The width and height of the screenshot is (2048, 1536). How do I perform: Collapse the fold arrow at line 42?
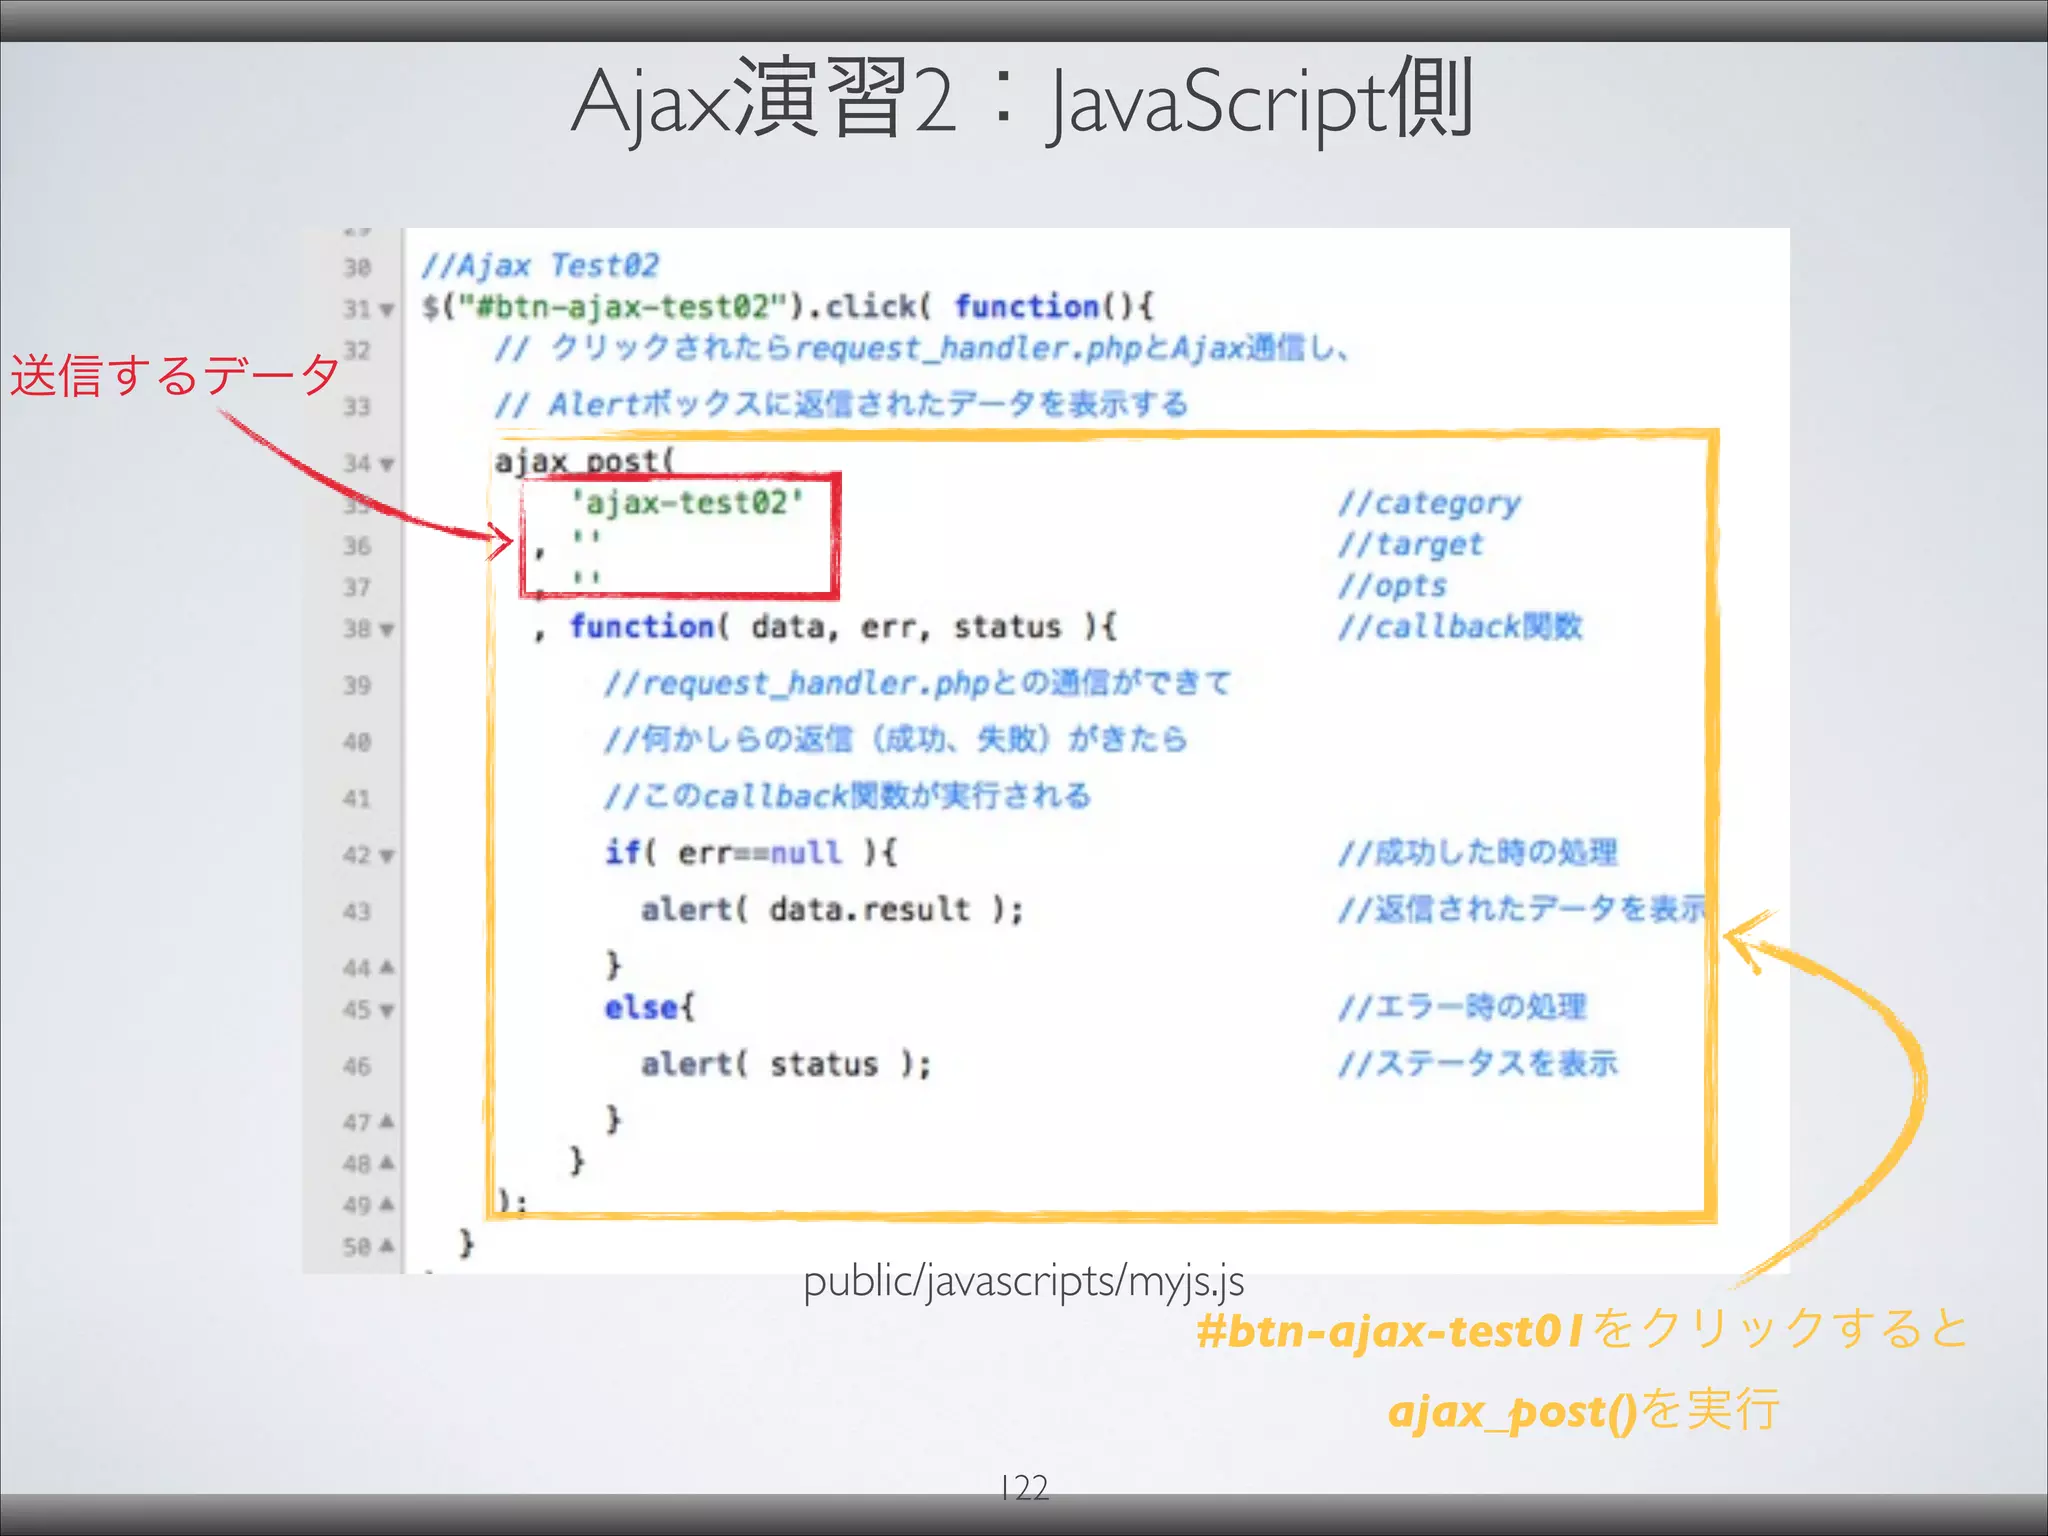pos(387,856)
